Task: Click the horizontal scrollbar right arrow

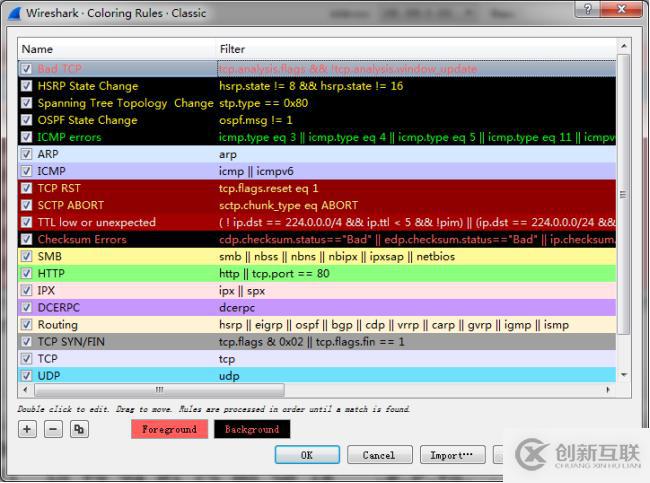Action: click(x=608, y=390)
